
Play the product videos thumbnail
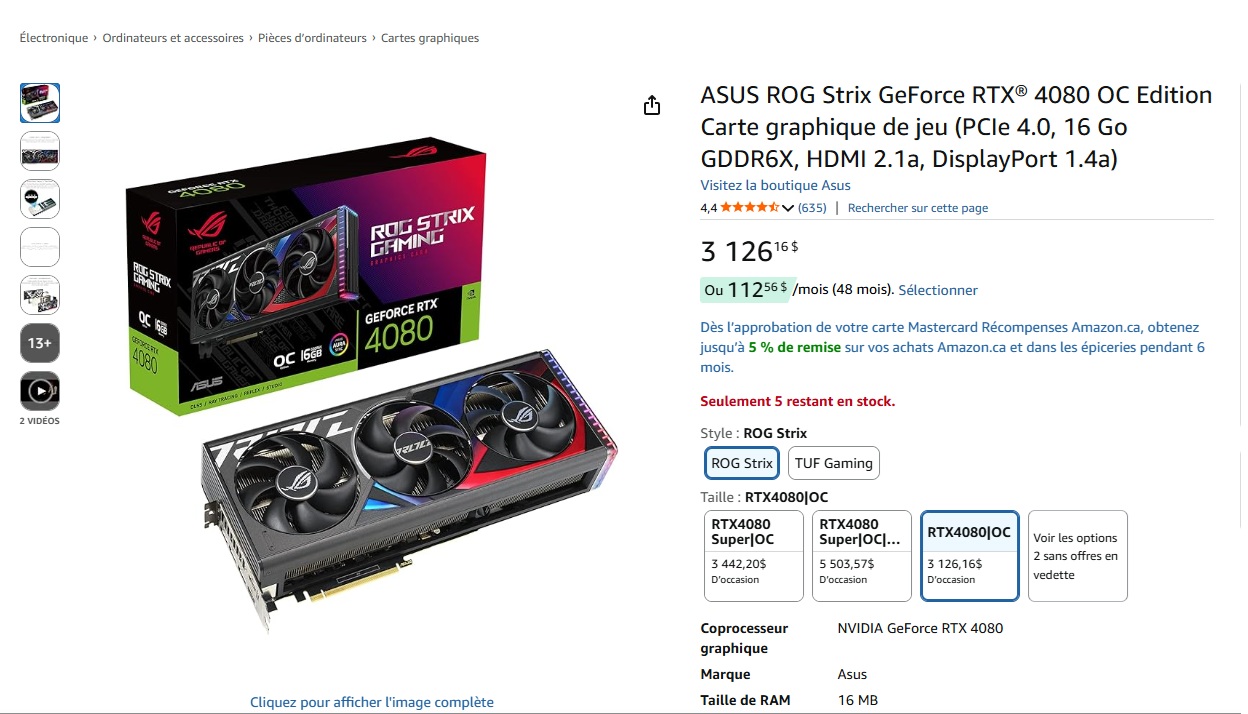tap(40, 391)
